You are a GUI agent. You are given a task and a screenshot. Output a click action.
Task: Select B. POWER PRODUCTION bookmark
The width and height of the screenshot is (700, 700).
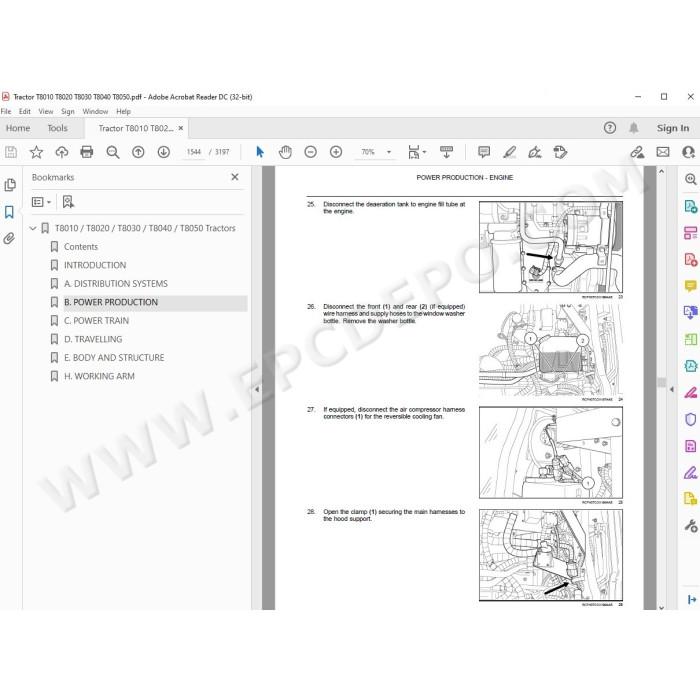[111, 302]
